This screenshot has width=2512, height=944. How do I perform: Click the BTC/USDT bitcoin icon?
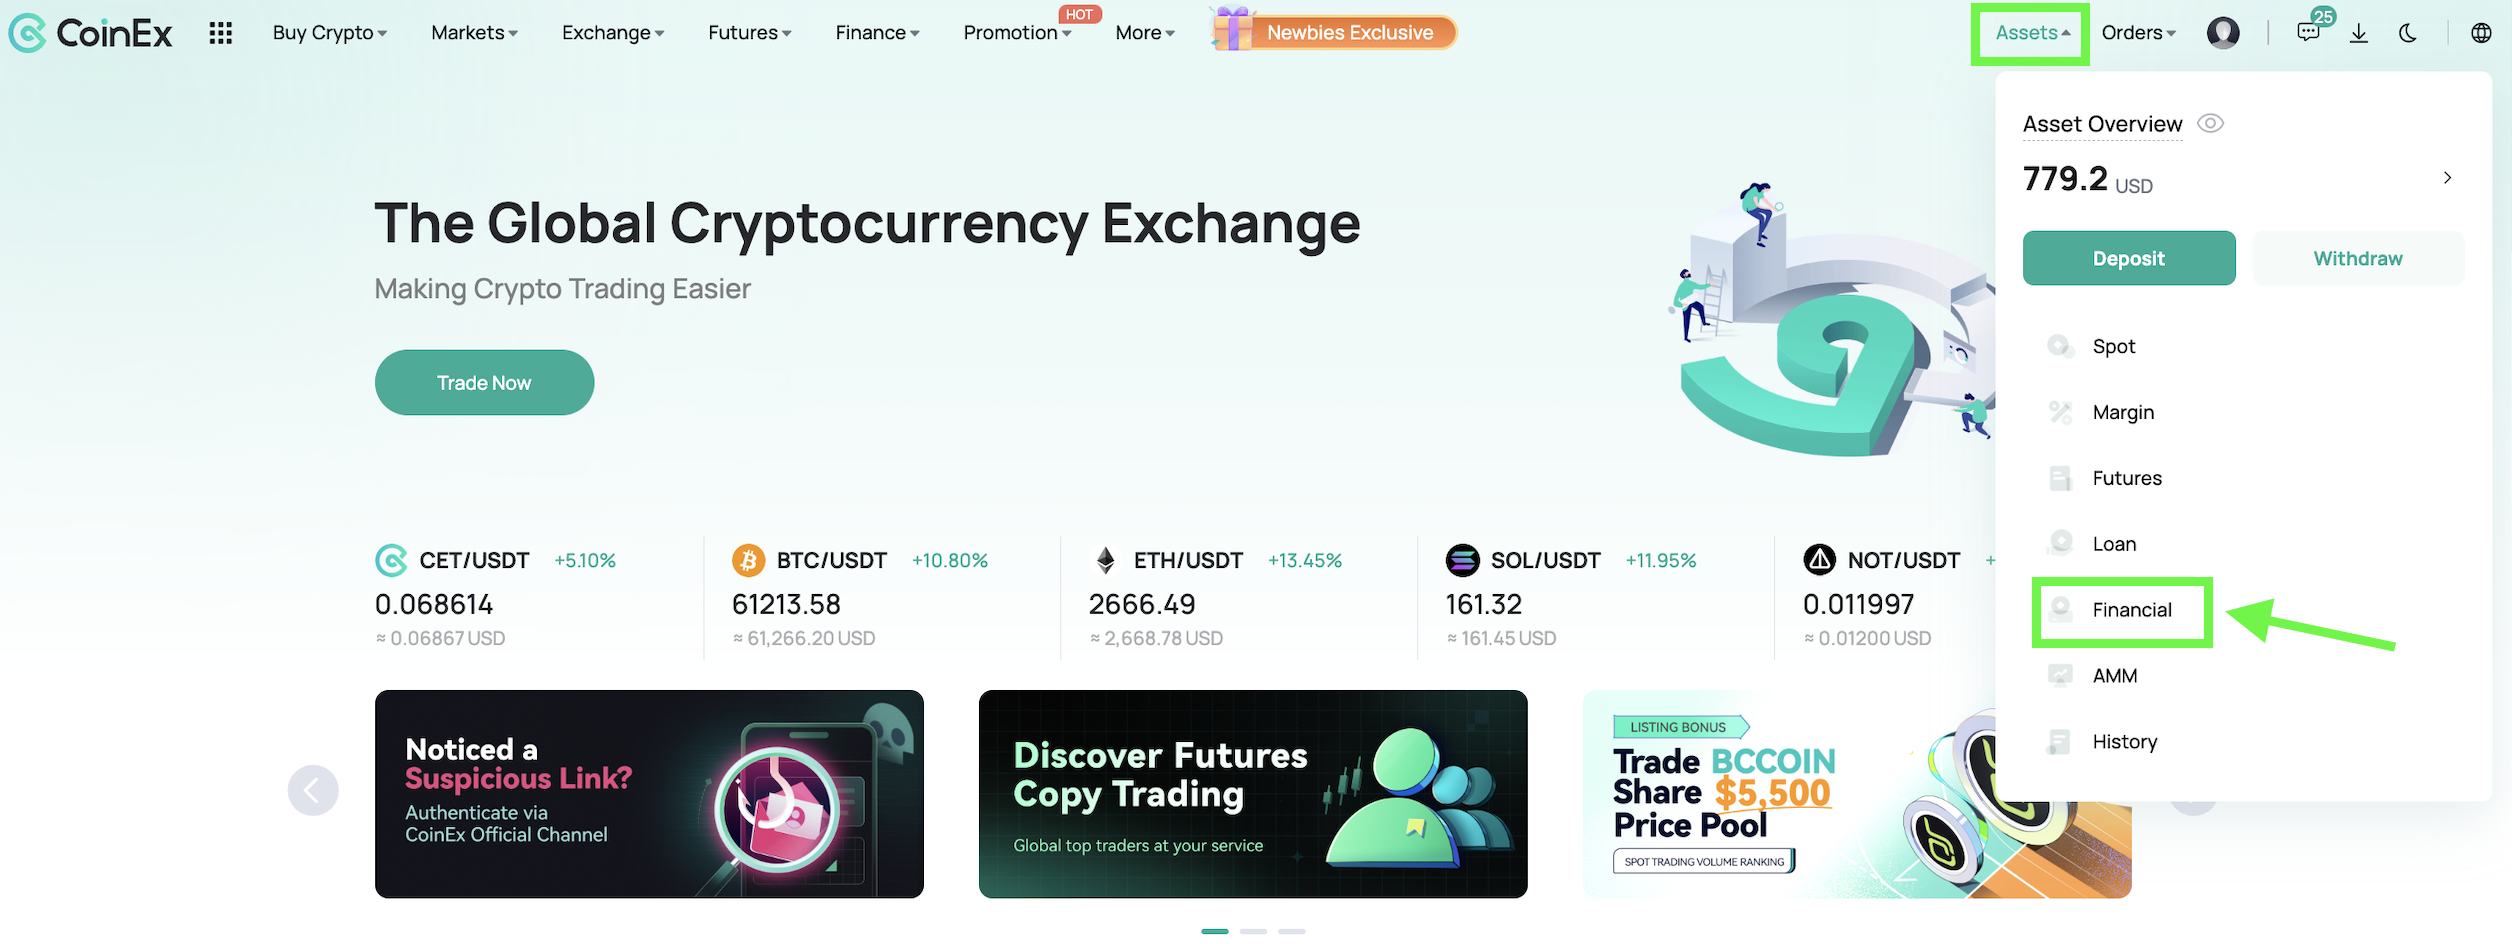coord(748,560)
